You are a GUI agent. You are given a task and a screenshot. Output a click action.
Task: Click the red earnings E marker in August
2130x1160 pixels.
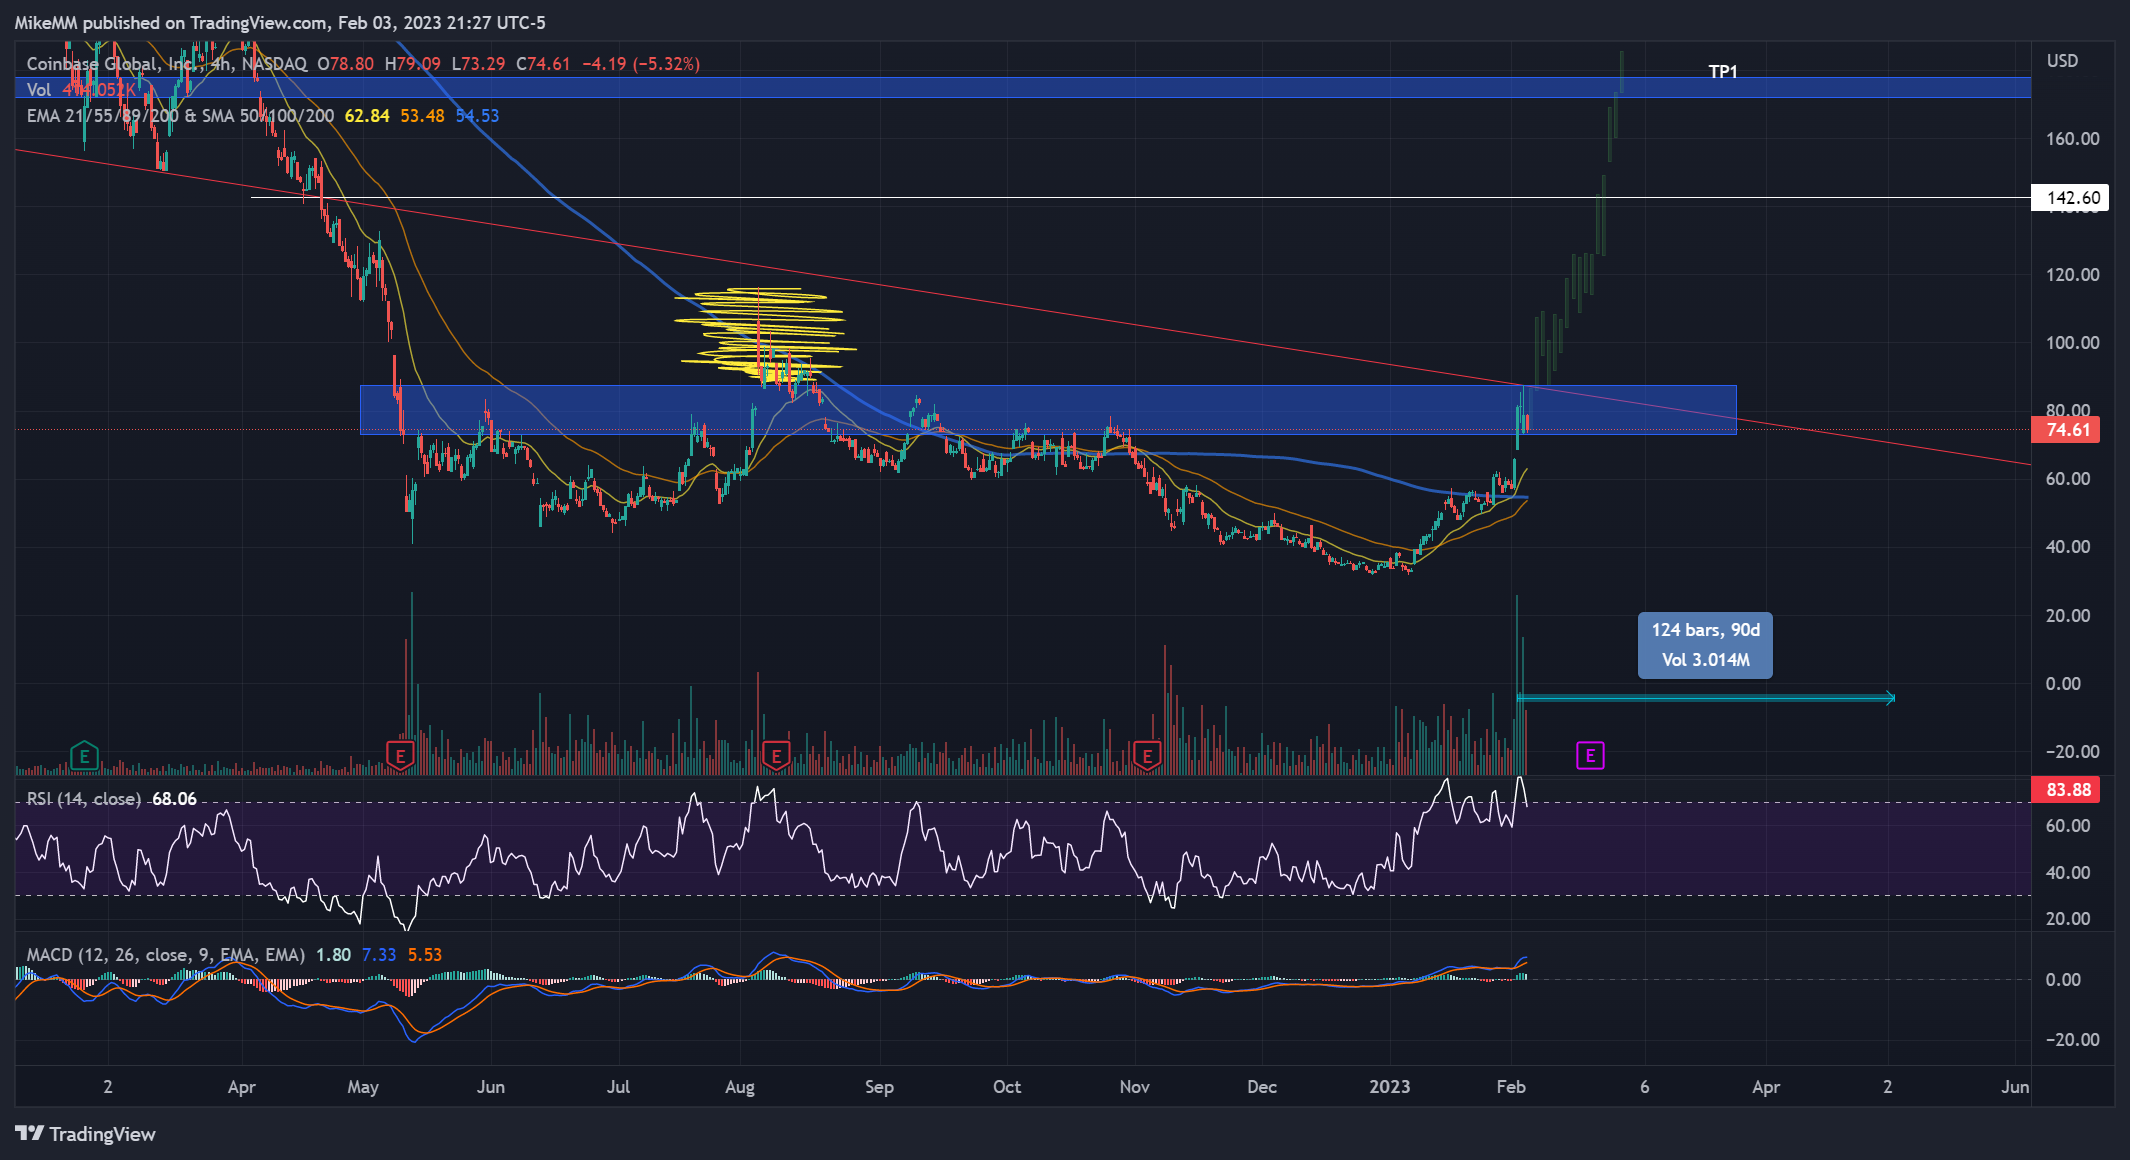tap(776, 756)
